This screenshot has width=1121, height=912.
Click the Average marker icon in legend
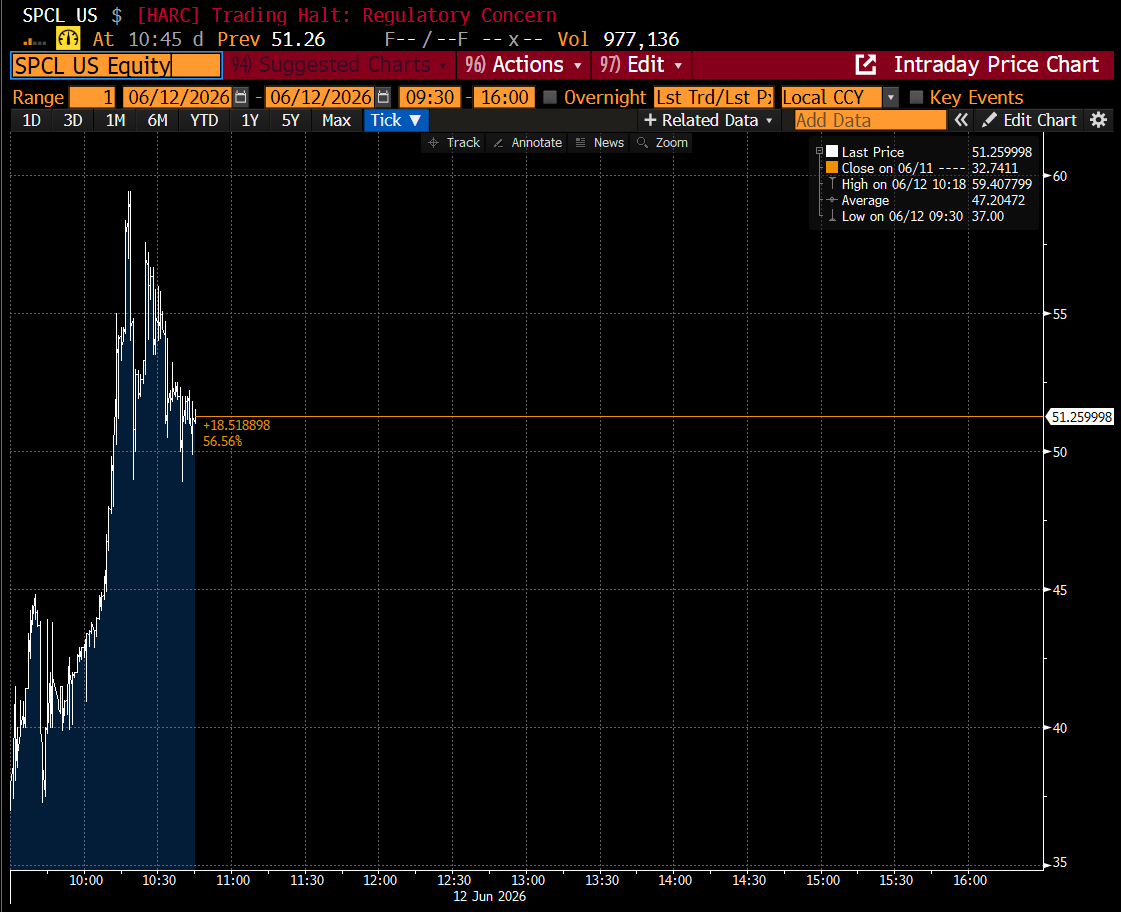pos(832,200)
